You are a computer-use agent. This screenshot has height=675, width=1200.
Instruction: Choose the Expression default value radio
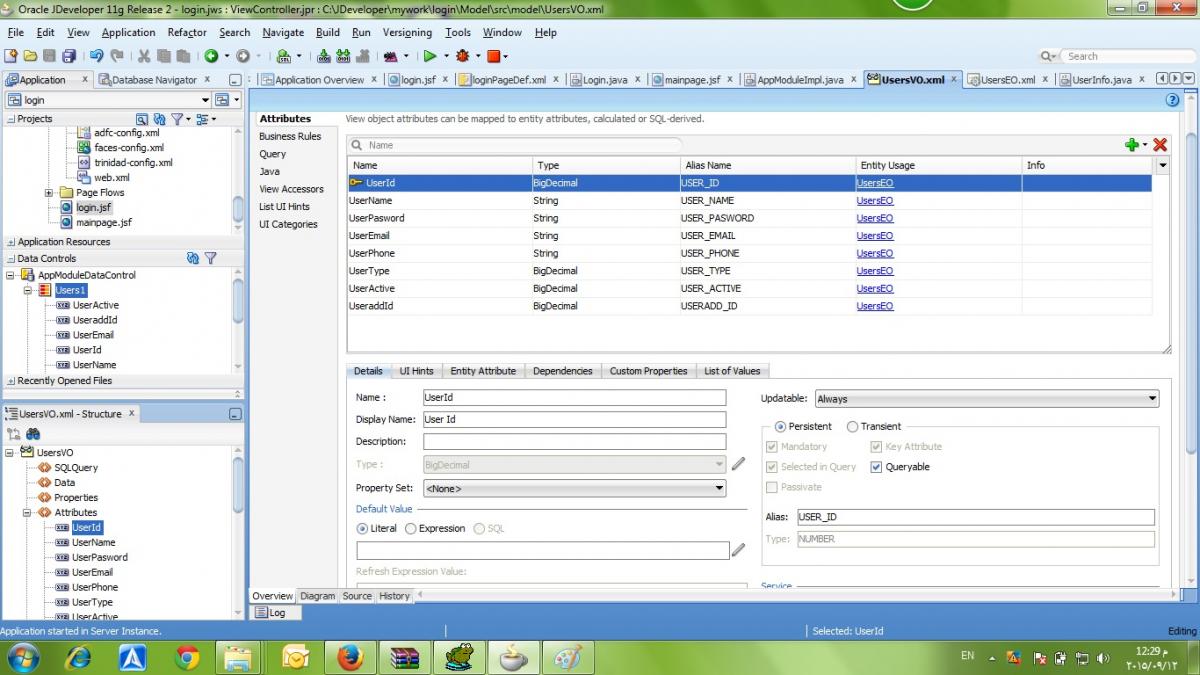pos(411,528)
